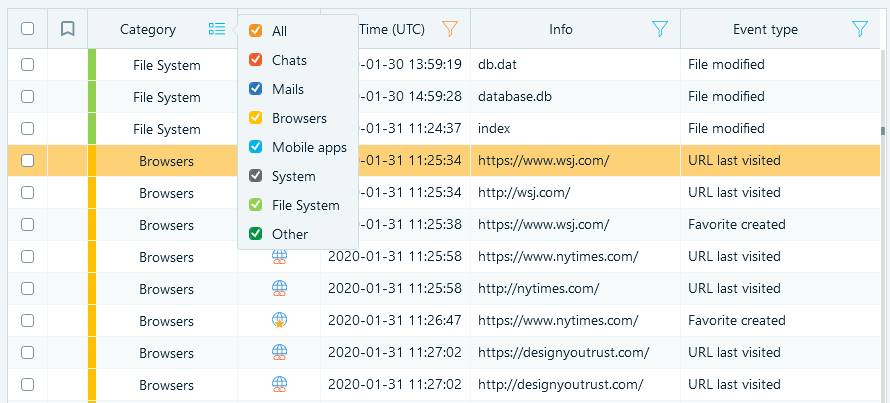
Task: Select the http://nytimes.com/ cell
Action: coord(538,289)
